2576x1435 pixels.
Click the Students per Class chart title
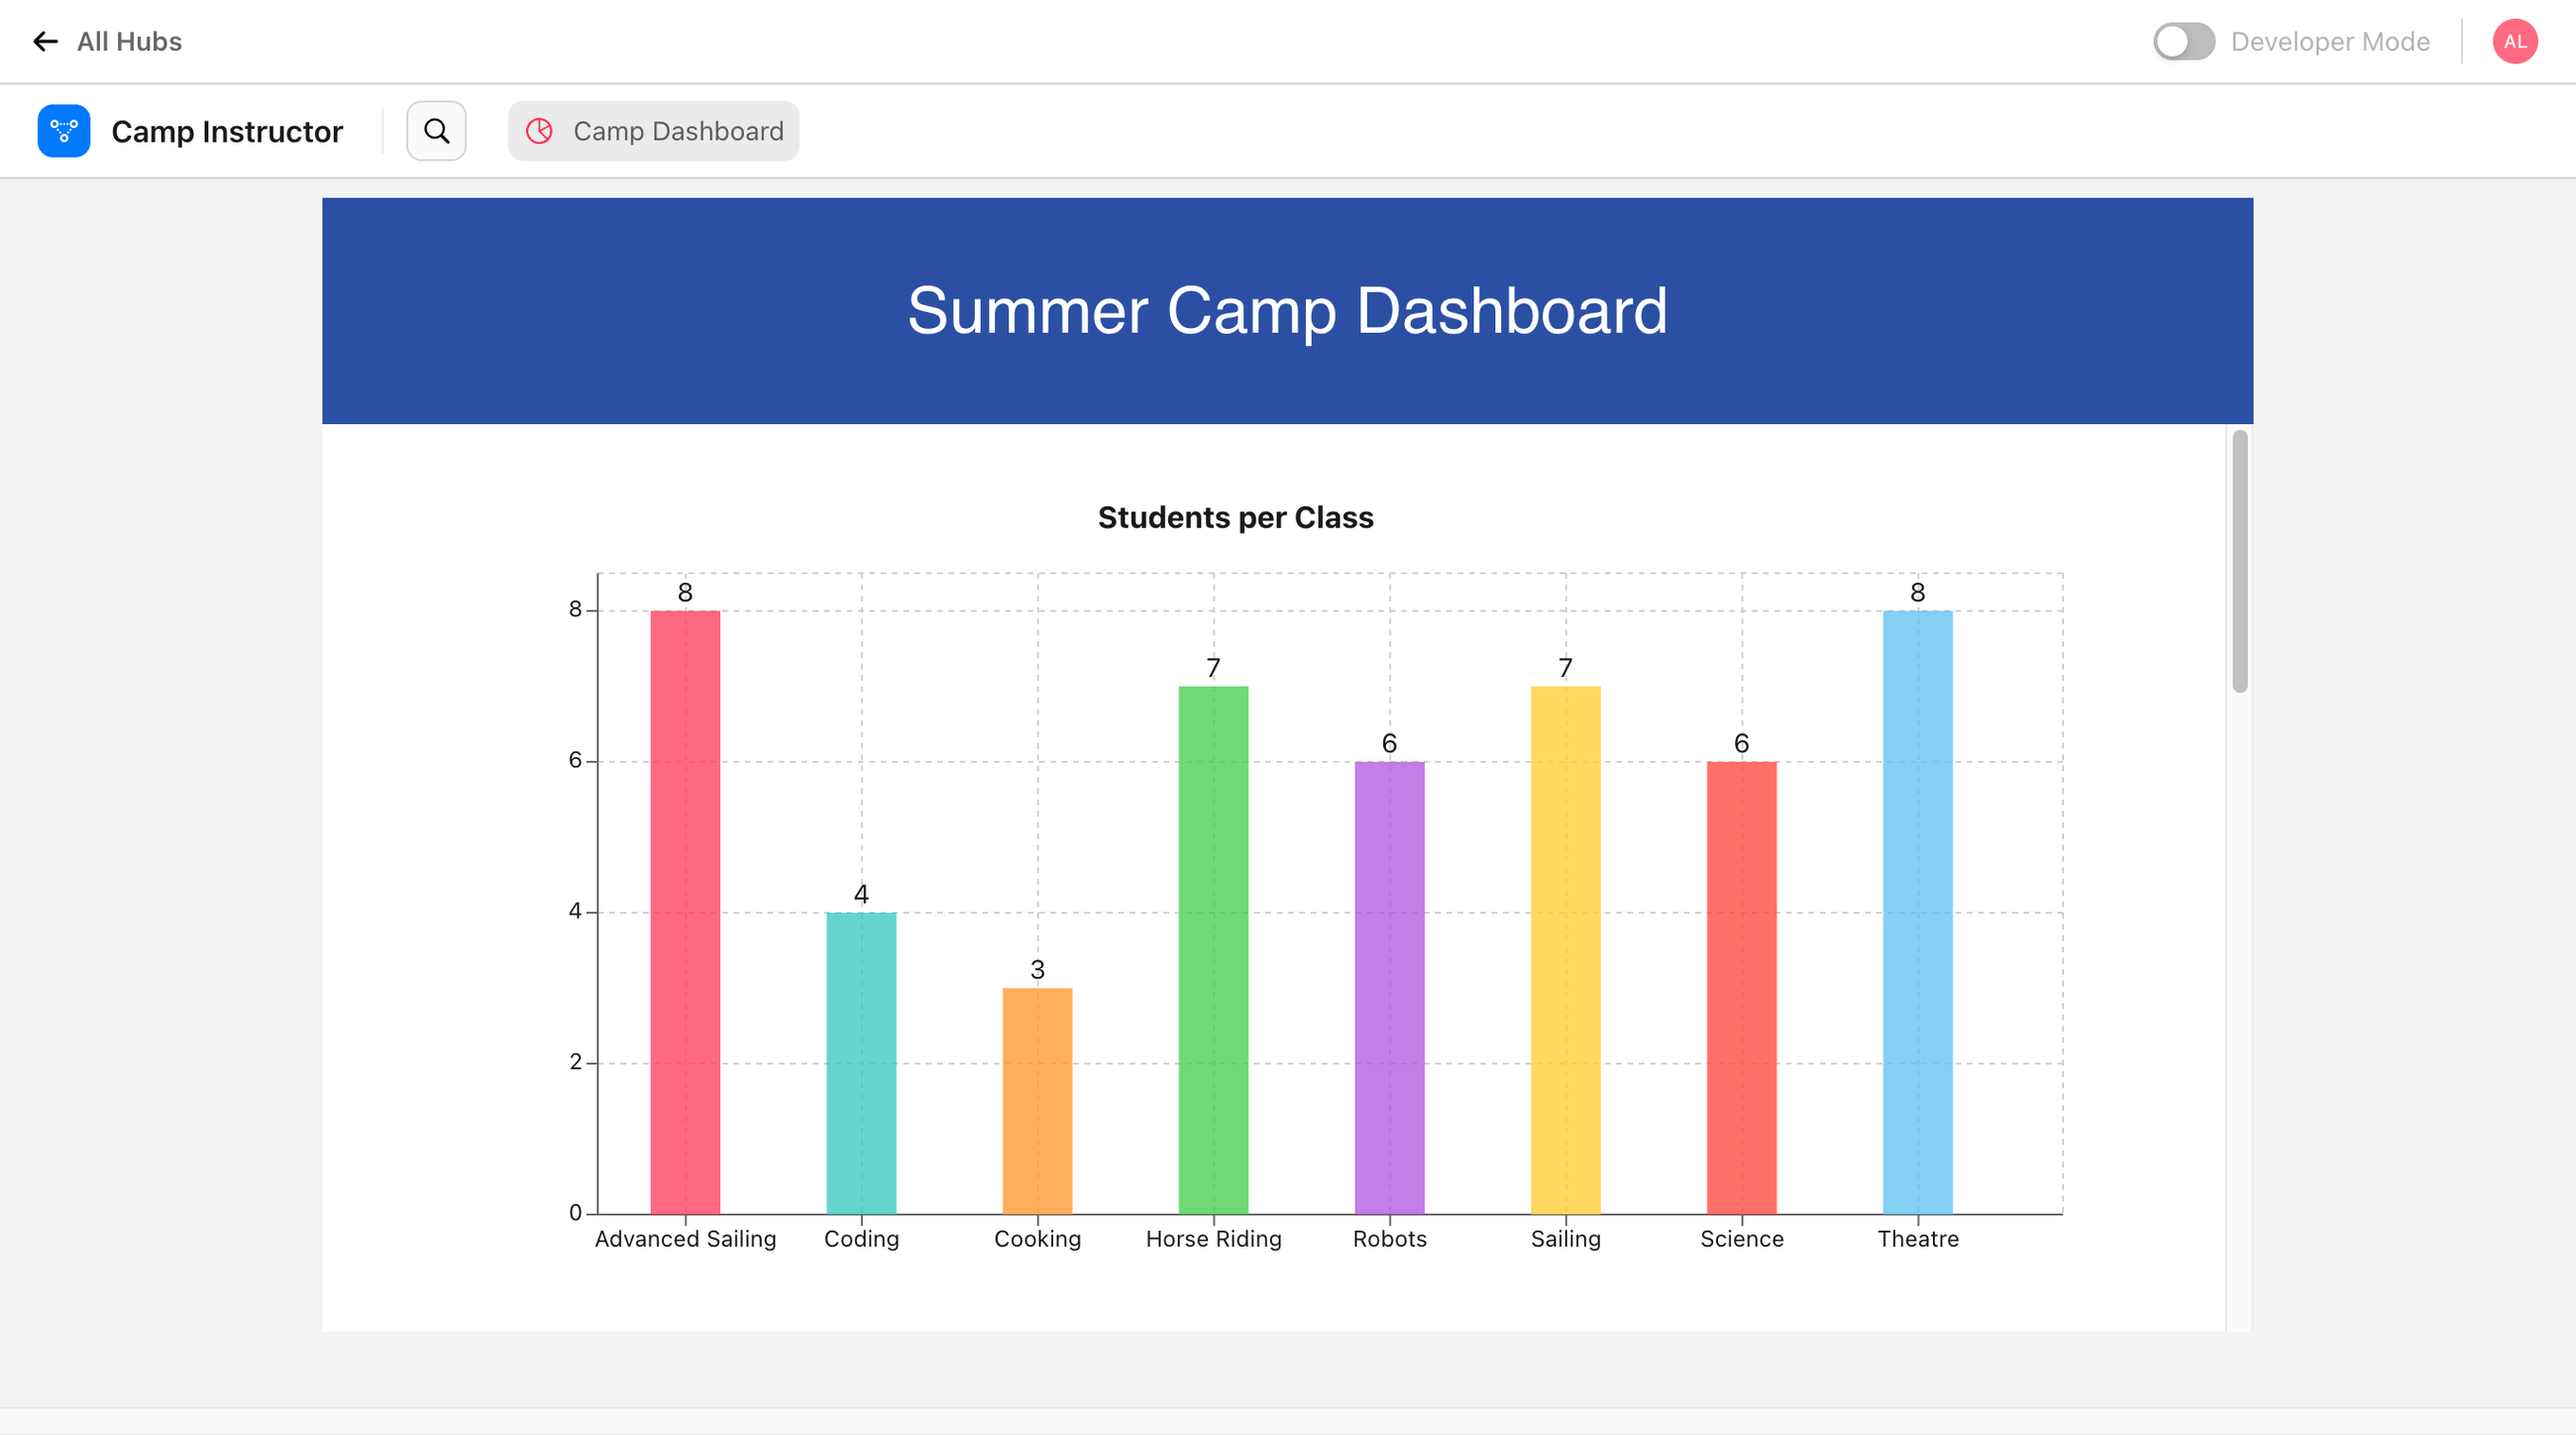1235,517
